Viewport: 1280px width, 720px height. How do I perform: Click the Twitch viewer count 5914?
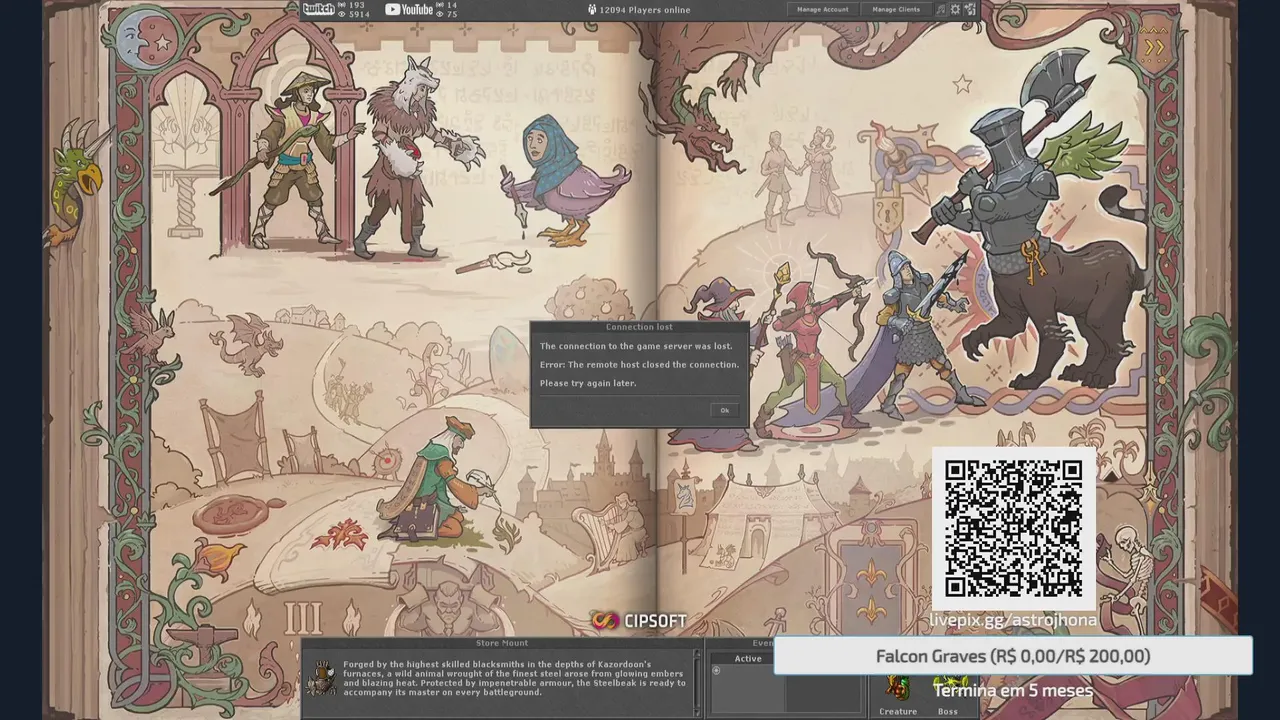pyautogui.click(x=359, y=14)
